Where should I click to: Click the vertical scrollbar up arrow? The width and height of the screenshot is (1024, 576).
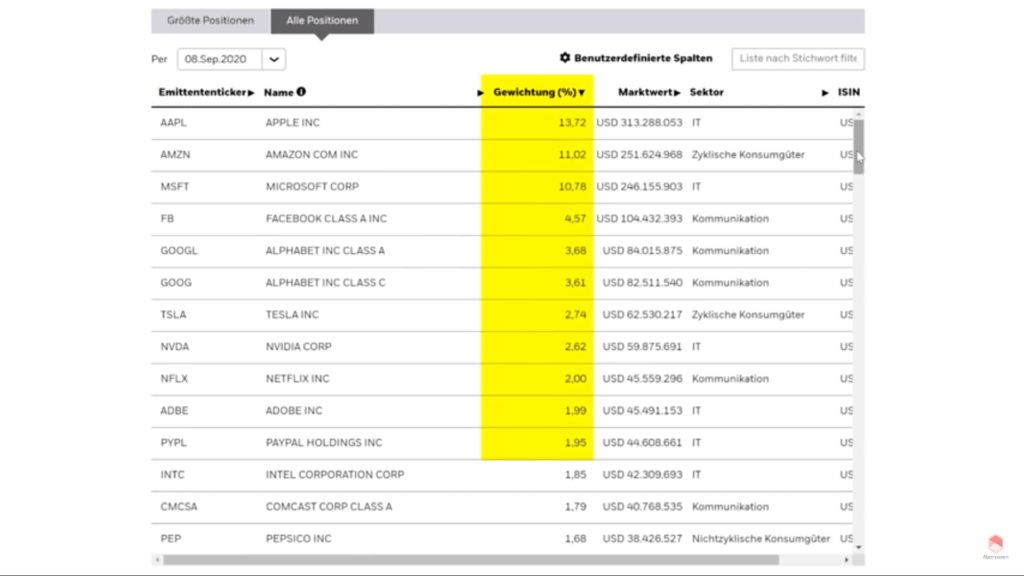point(859,114)
